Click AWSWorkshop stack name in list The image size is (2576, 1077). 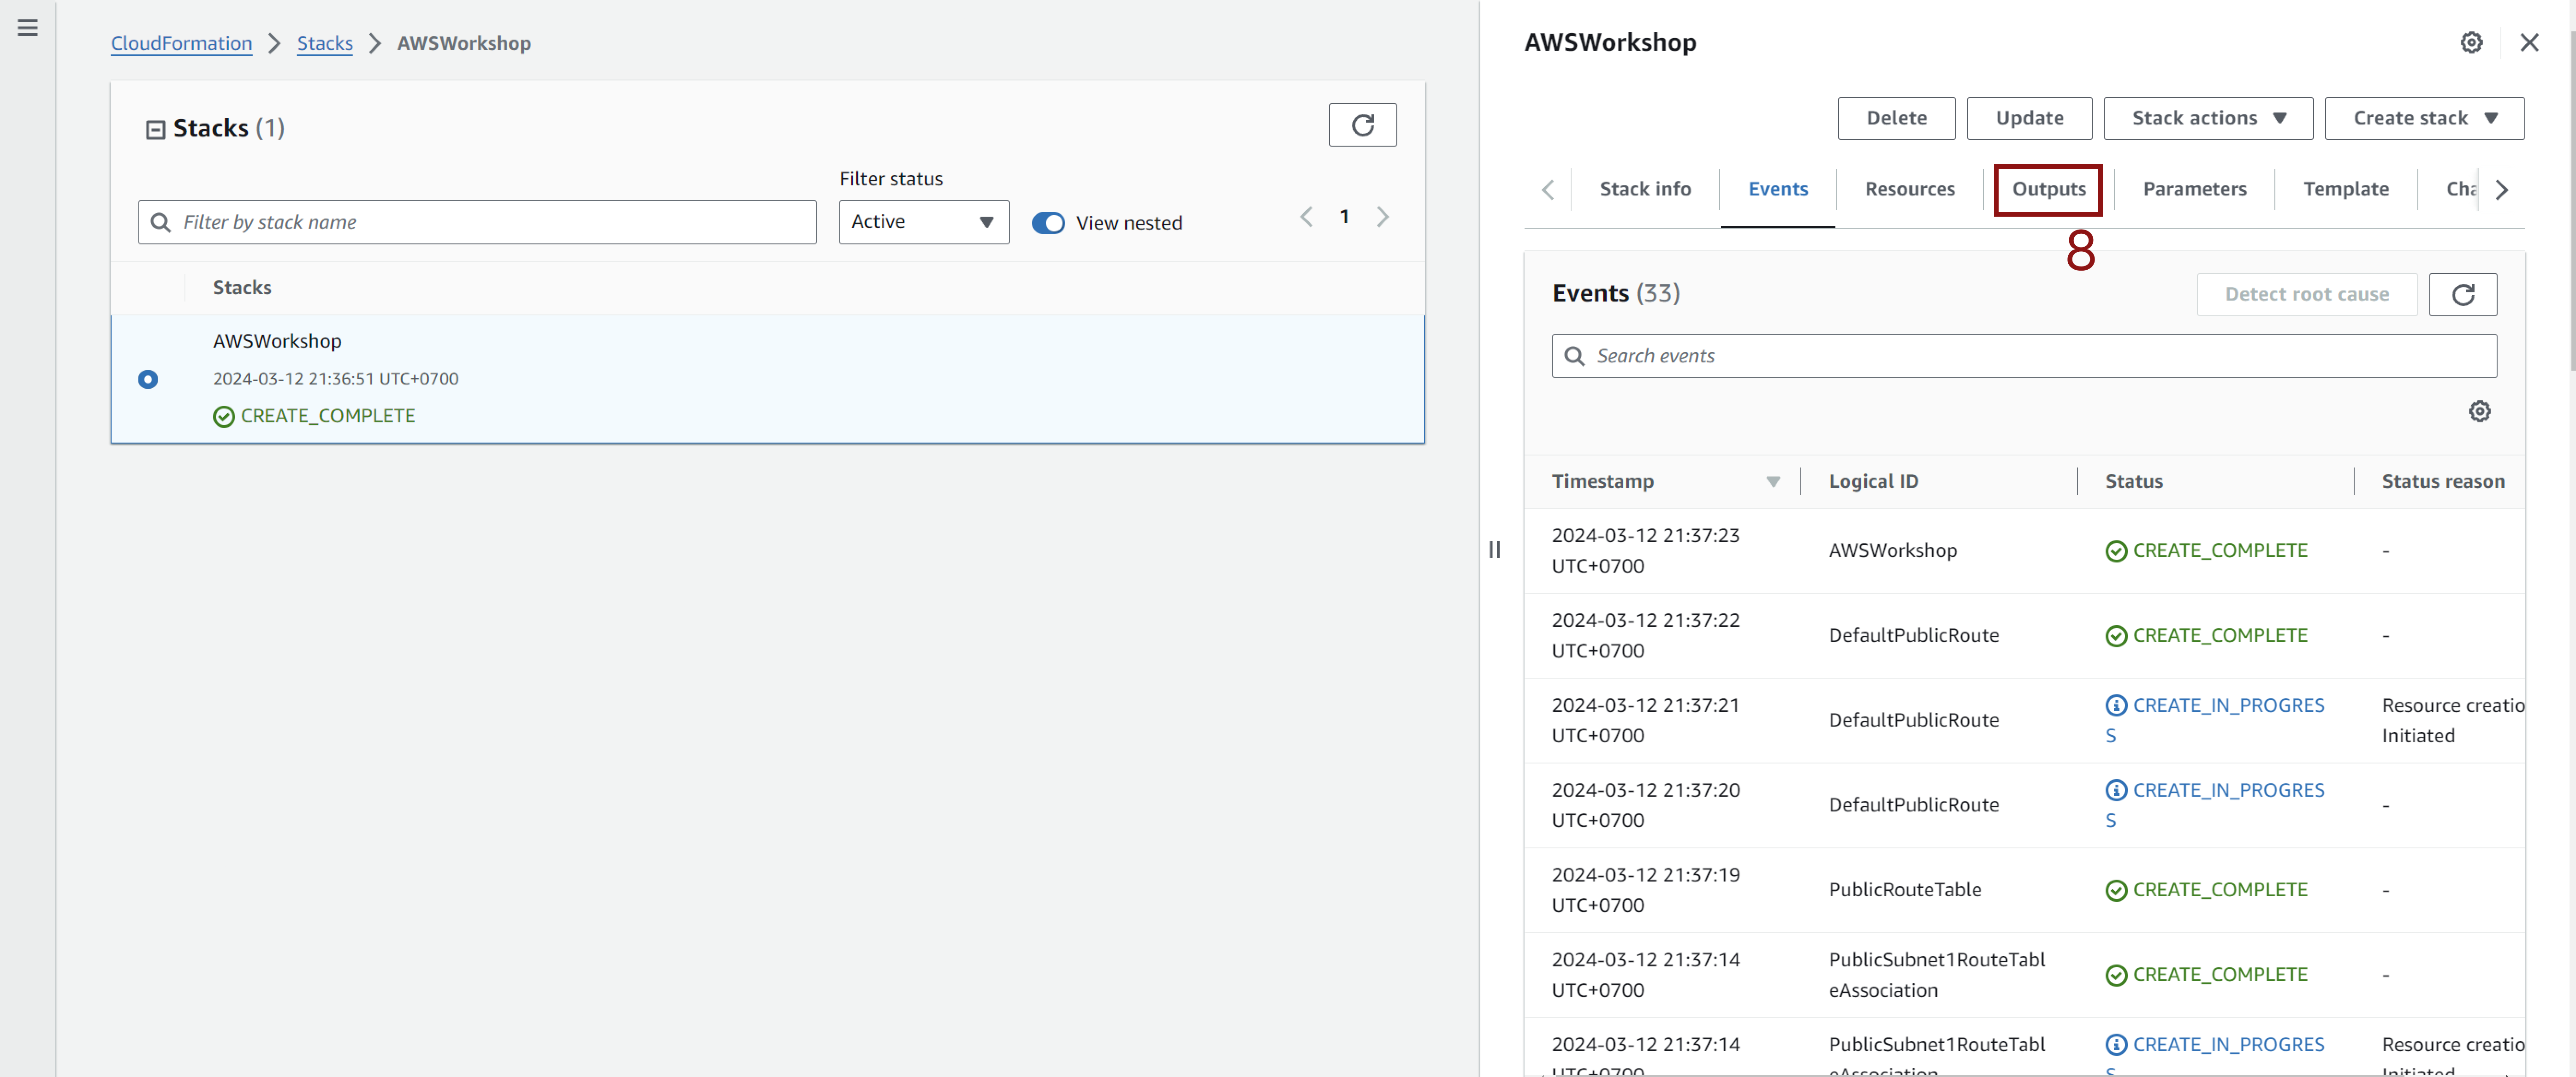(277, 341)
